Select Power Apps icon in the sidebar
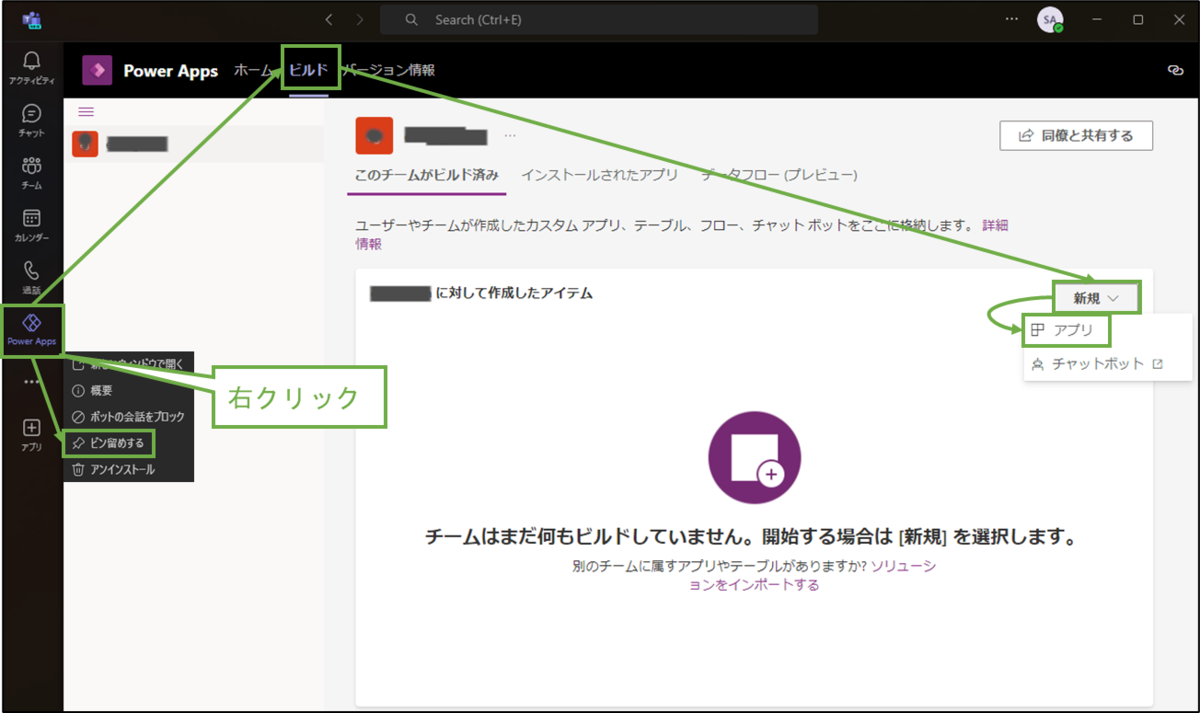The image size is (1200, 713). point(32,329)
